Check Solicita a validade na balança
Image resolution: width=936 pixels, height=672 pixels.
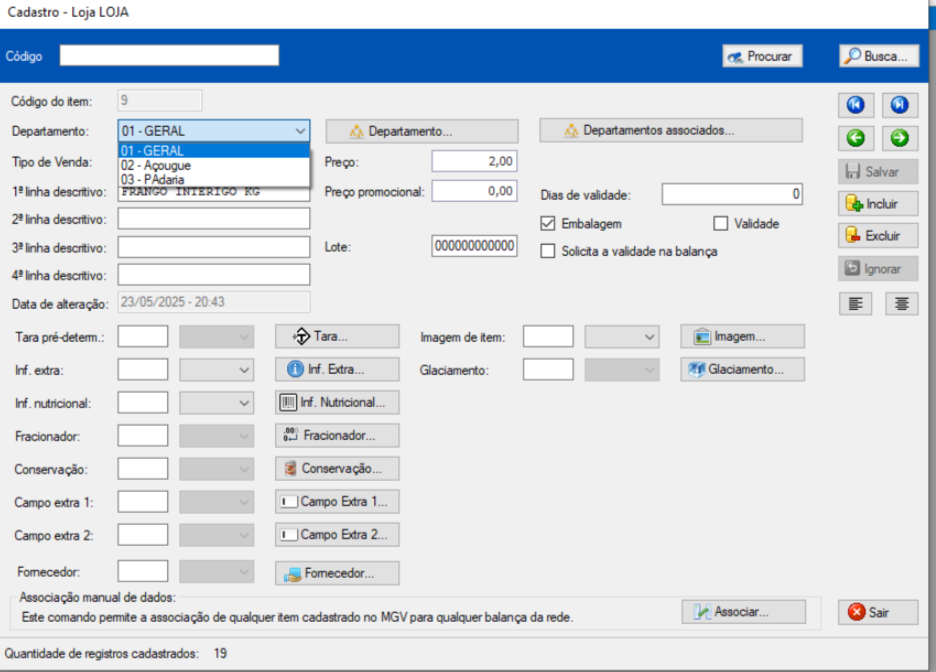tap(547, 251)
